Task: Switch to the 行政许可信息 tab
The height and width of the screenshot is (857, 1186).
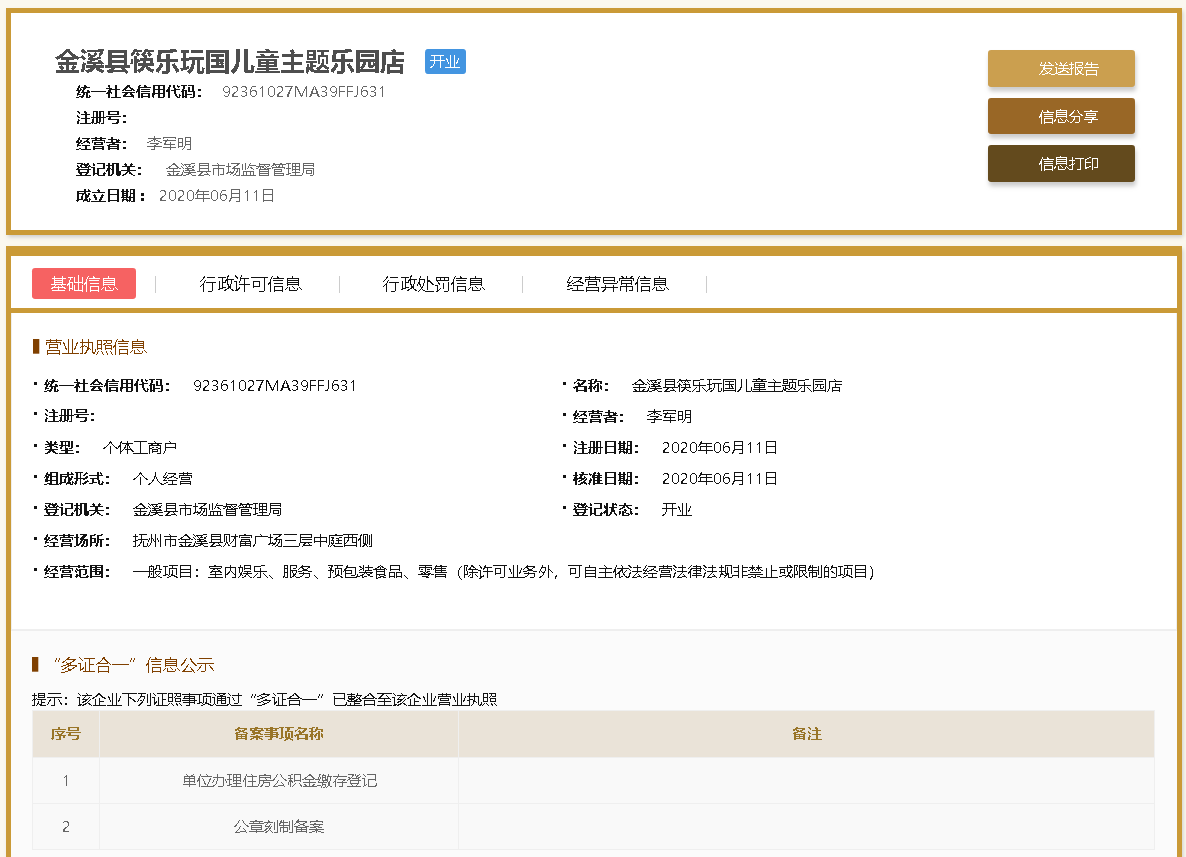Action: (250, 284)
